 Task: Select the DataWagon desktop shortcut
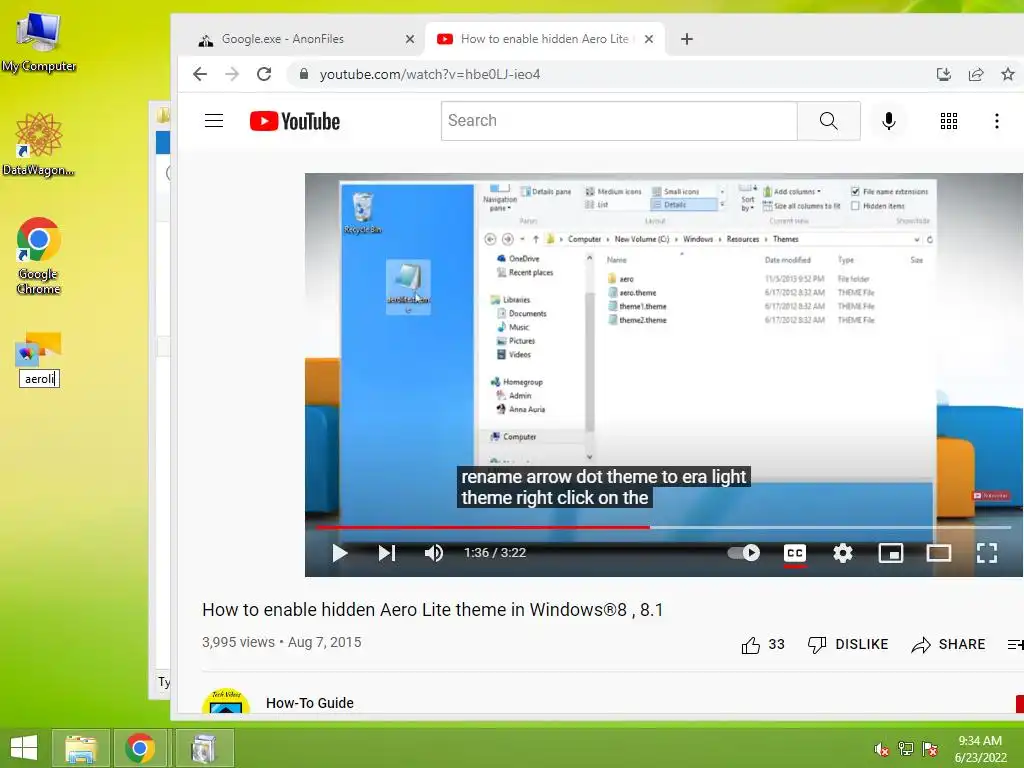(x=39, y=144)
